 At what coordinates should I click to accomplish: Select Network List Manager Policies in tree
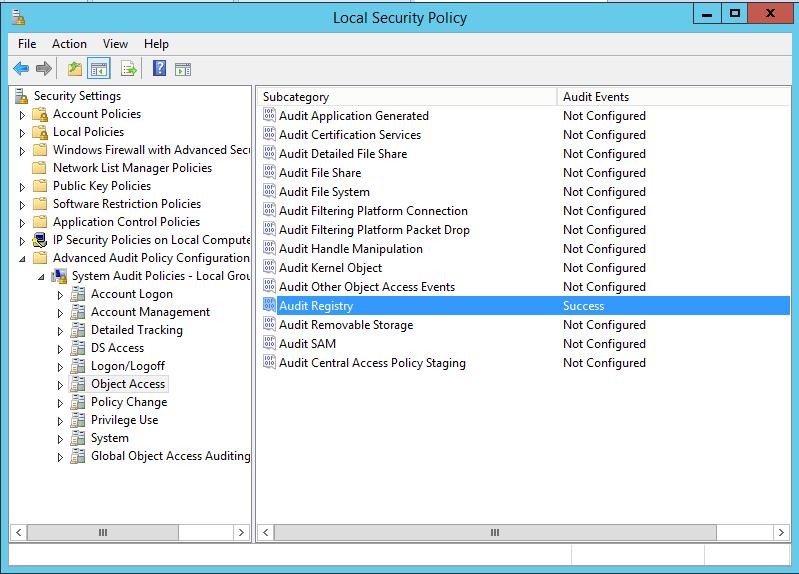pos(132,168)
